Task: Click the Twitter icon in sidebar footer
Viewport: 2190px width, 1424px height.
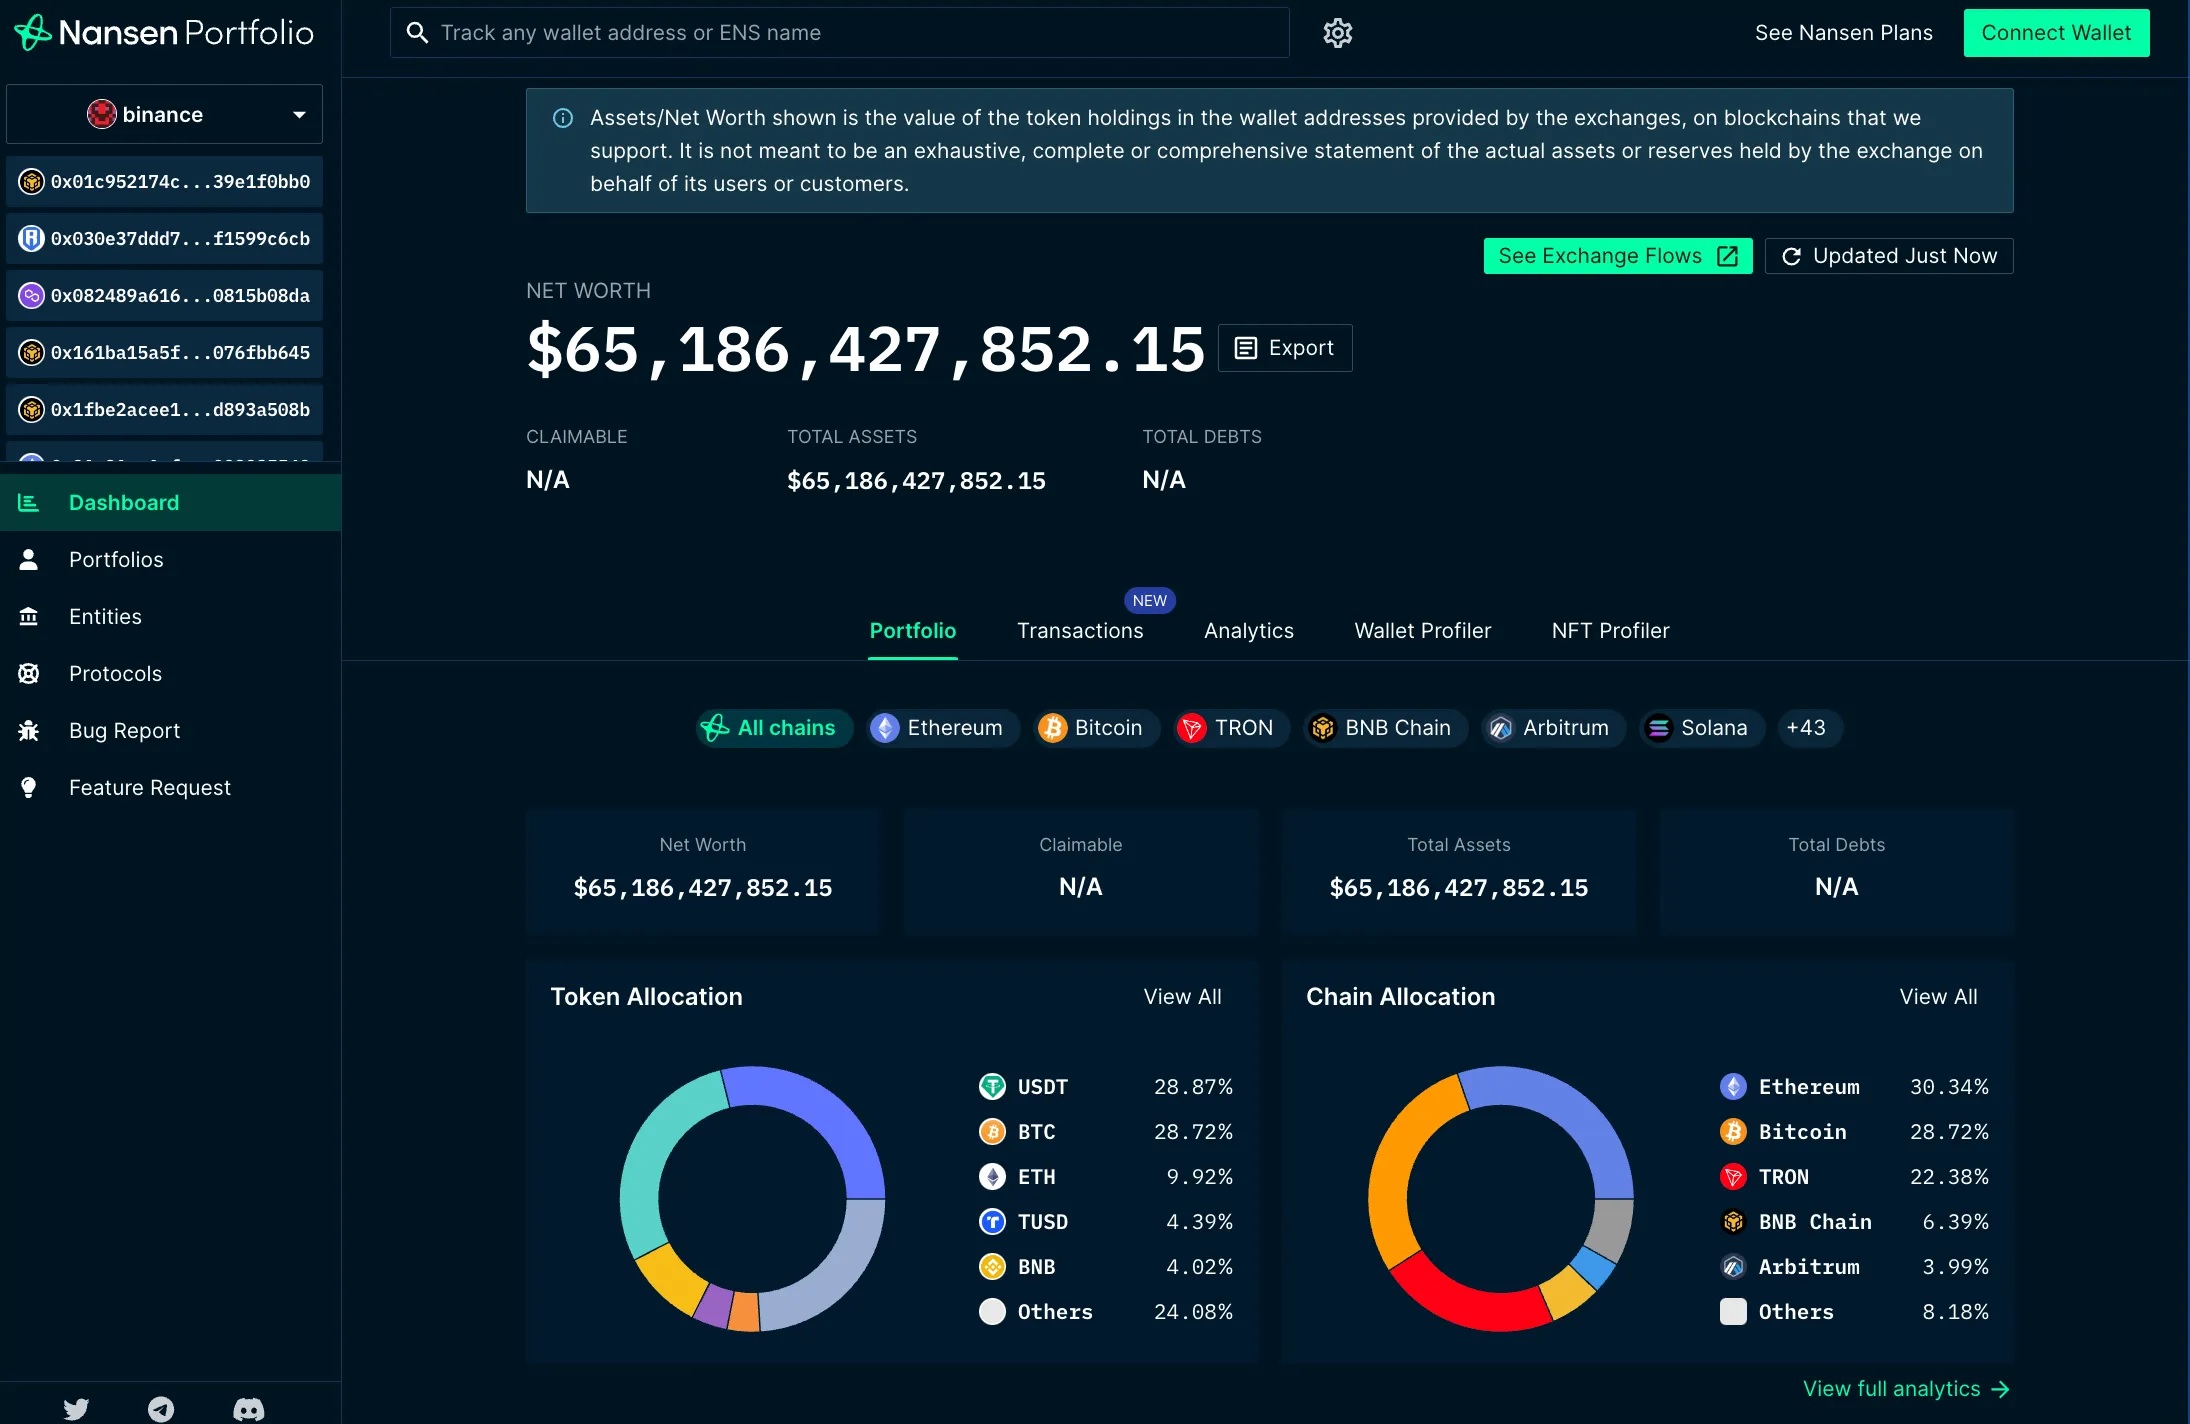Action: (x=76, y=1408)
